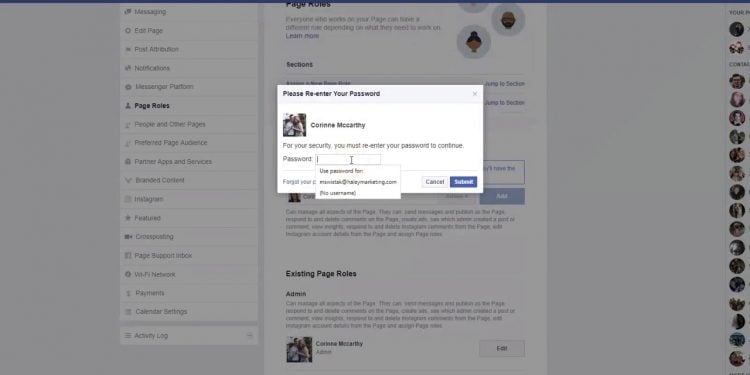Edit Corinne Mccarthy's Admin role
Viewport: 750px width, 375px height.
point(502,349)
